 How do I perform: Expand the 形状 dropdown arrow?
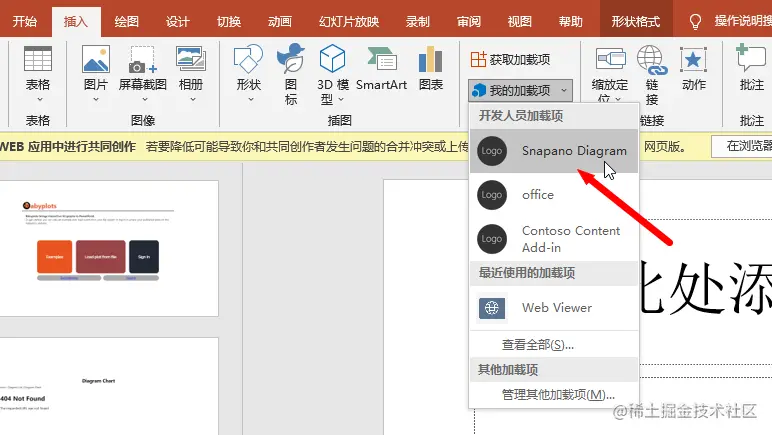click(x=251, y=99)
